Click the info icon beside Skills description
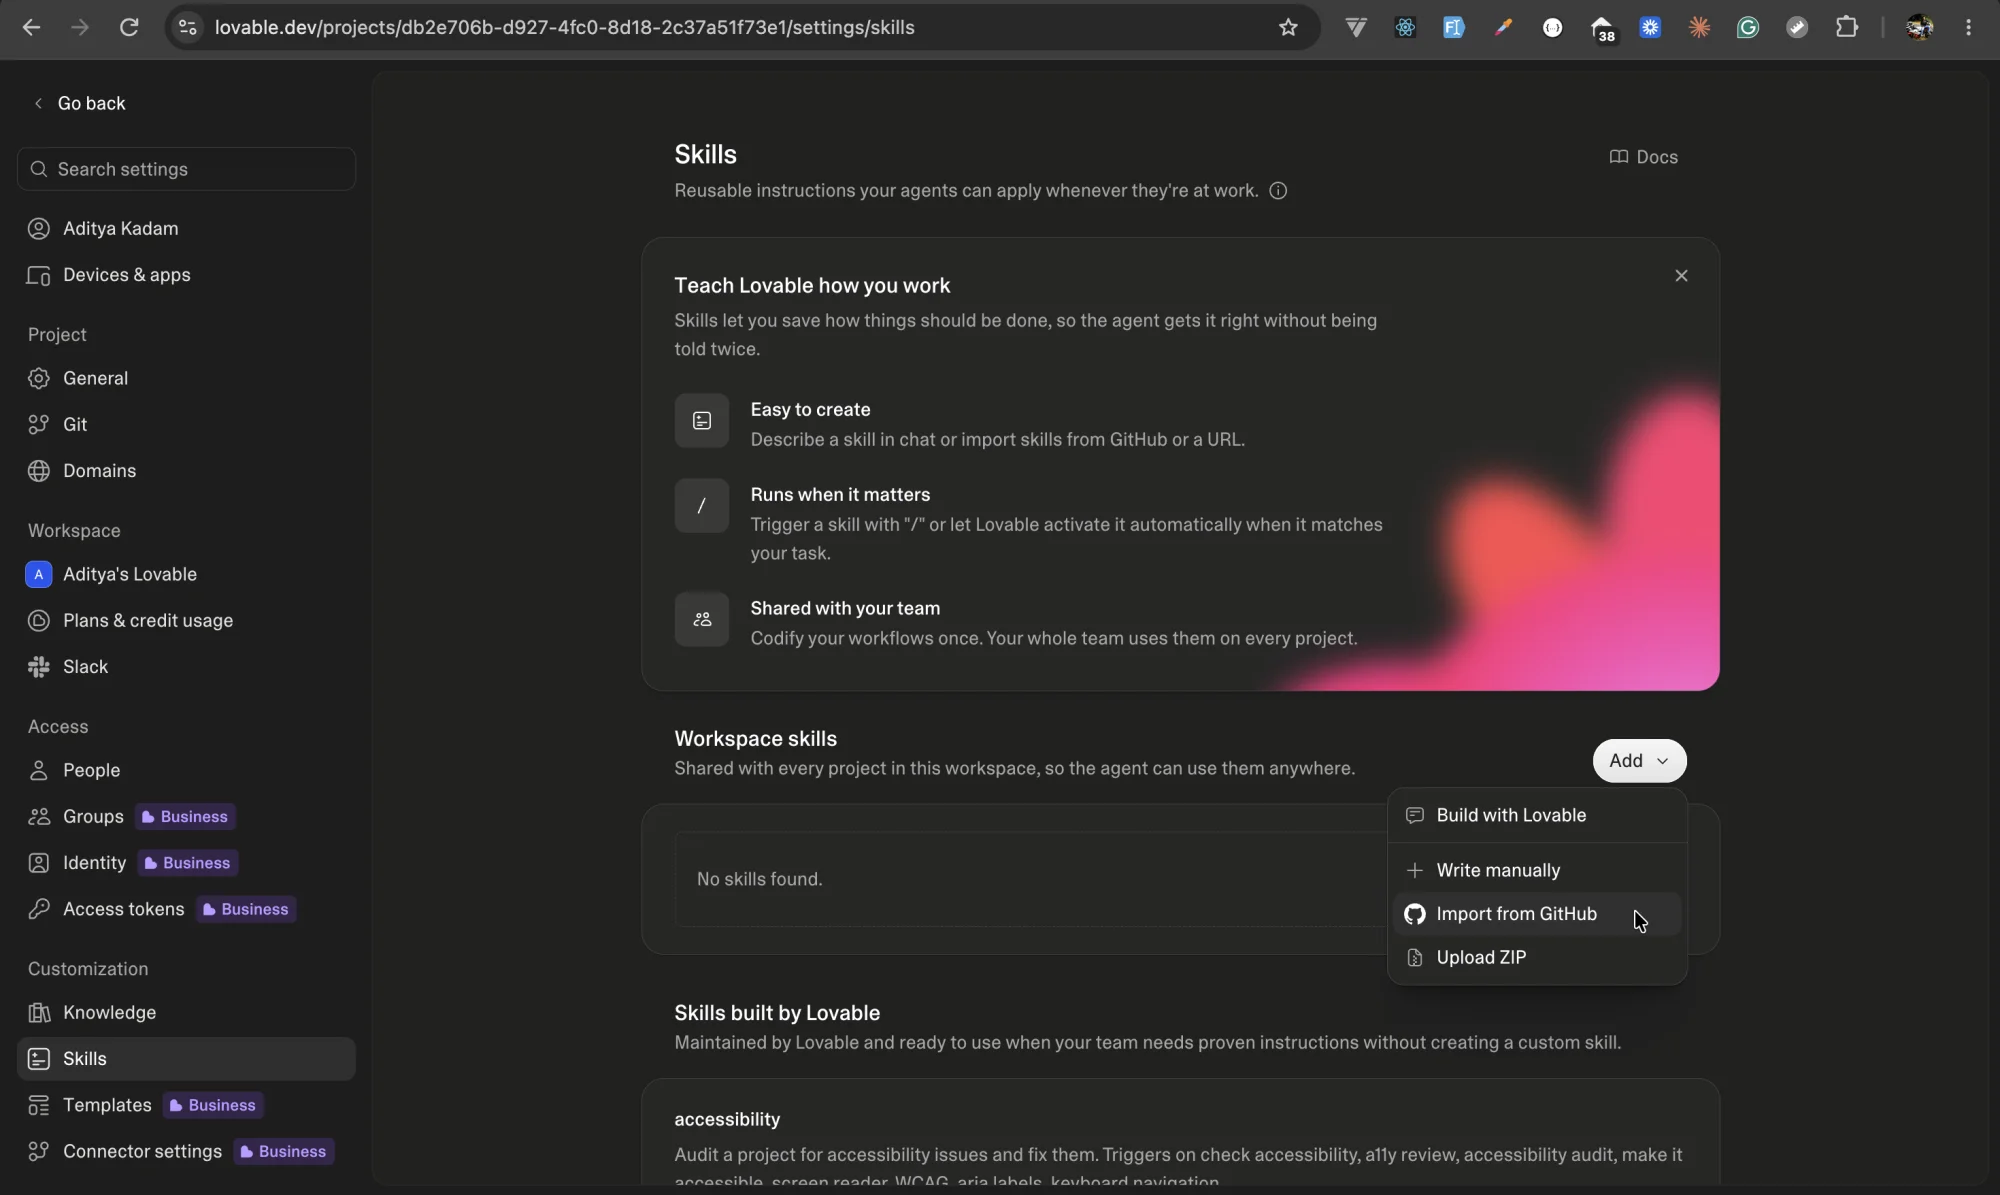The height and width of the screenshot is (1195, 2000). 1278,191
